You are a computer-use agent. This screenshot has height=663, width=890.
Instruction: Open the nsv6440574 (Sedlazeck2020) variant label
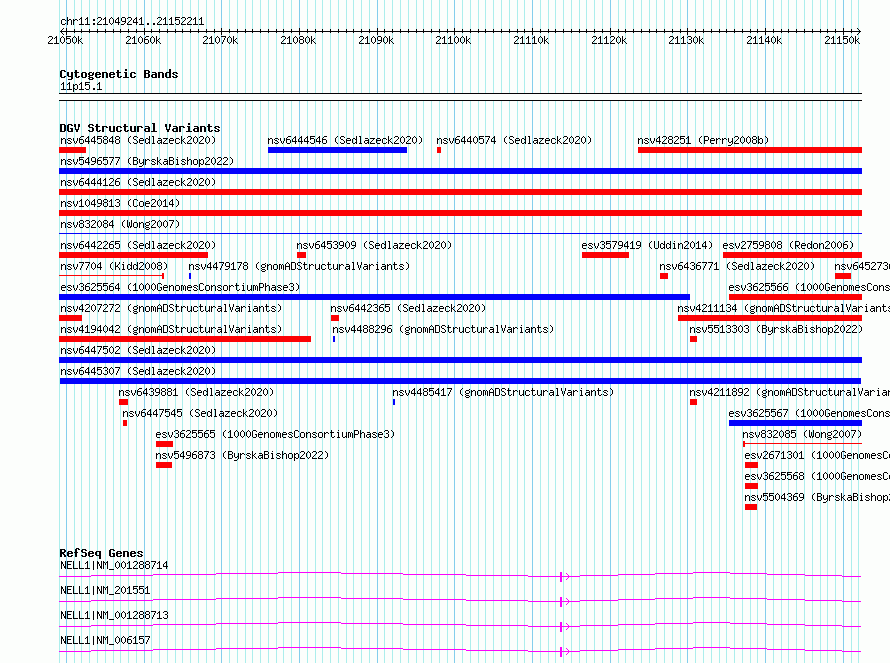514,140
